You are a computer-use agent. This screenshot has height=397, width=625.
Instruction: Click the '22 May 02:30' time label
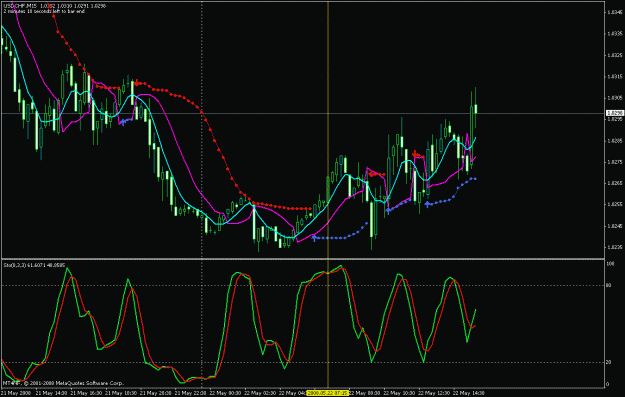(260, 393)
